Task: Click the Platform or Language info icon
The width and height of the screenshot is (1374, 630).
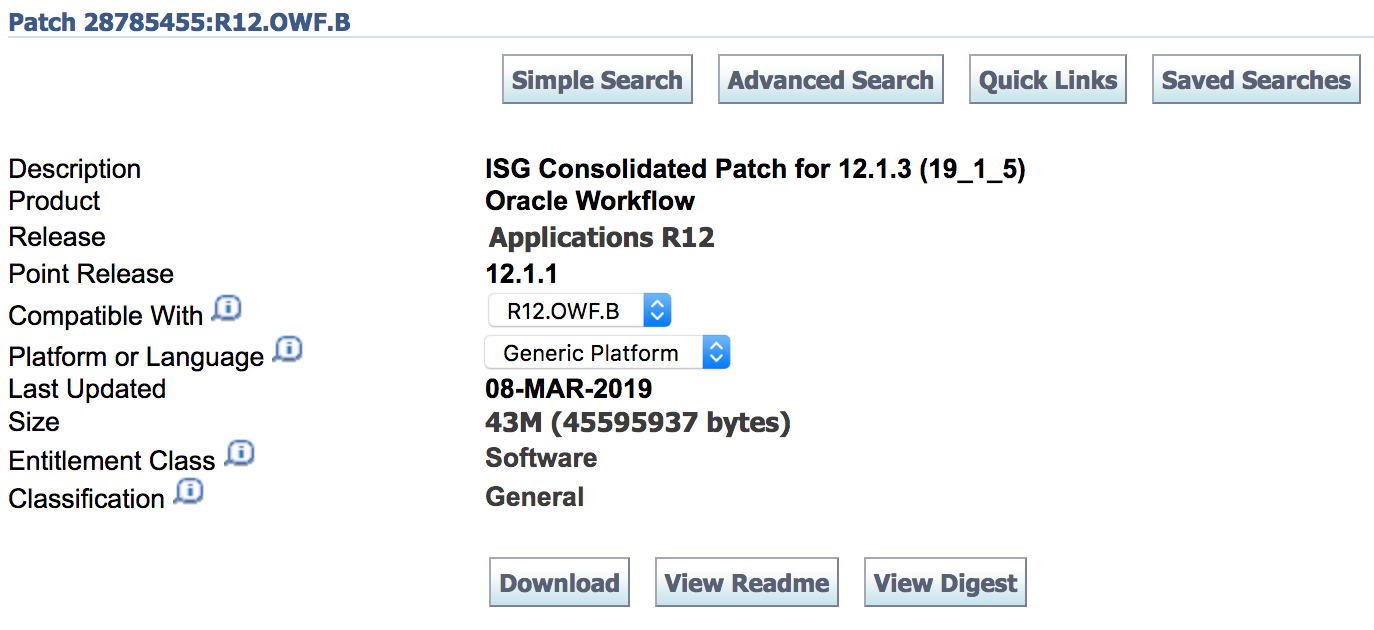Action: (288, 350)
